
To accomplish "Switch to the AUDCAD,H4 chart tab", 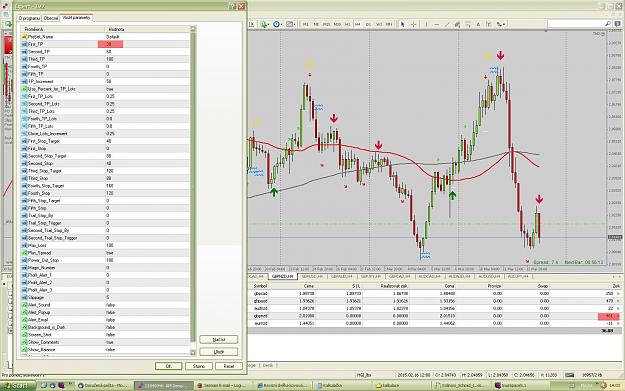I will [x=429, y=276].
